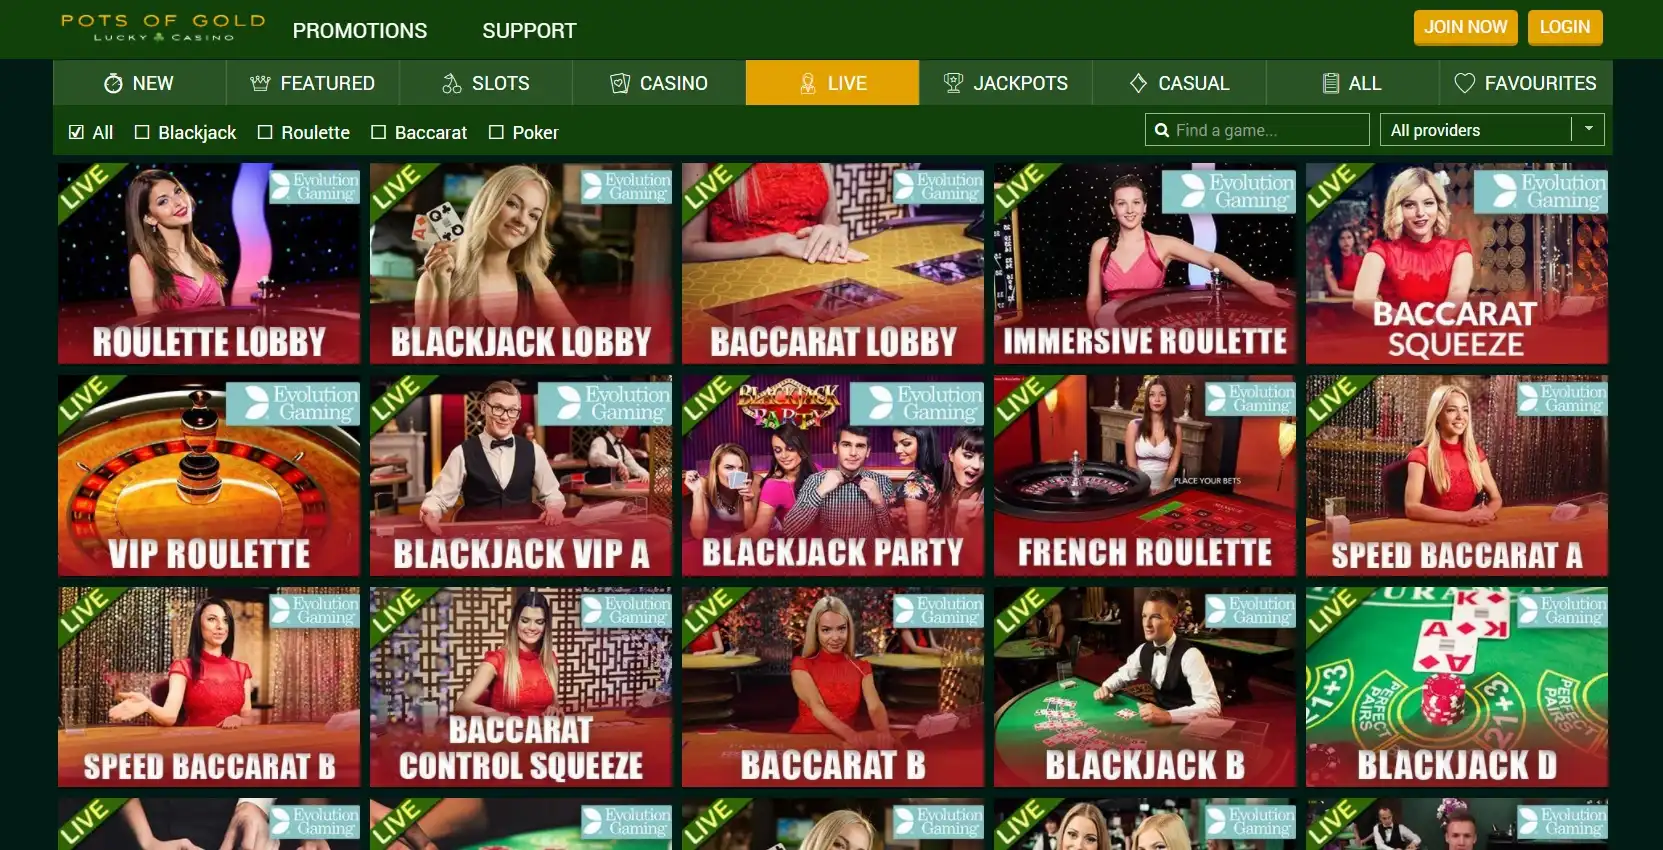Click the FEATURED crown icon
This screenshot has width=1663, height=850.
(x=260, y=83)
